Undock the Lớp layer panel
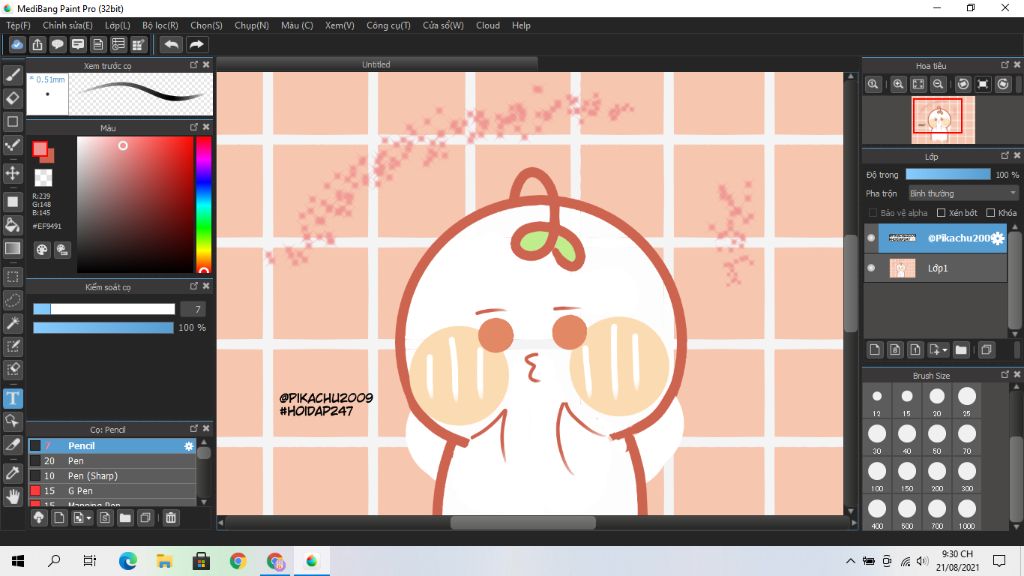1024x576 pixels. coord(1005,156)
